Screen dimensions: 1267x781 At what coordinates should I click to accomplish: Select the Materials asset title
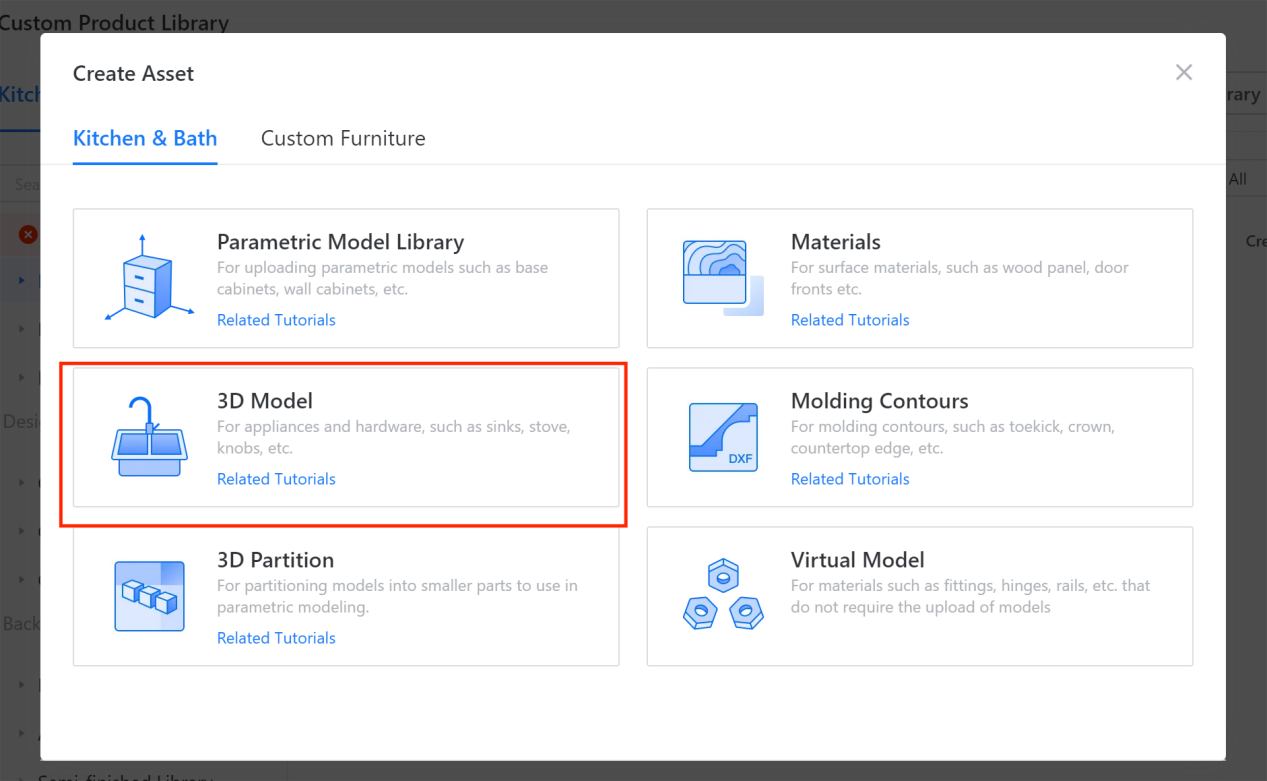pos(835,242)
